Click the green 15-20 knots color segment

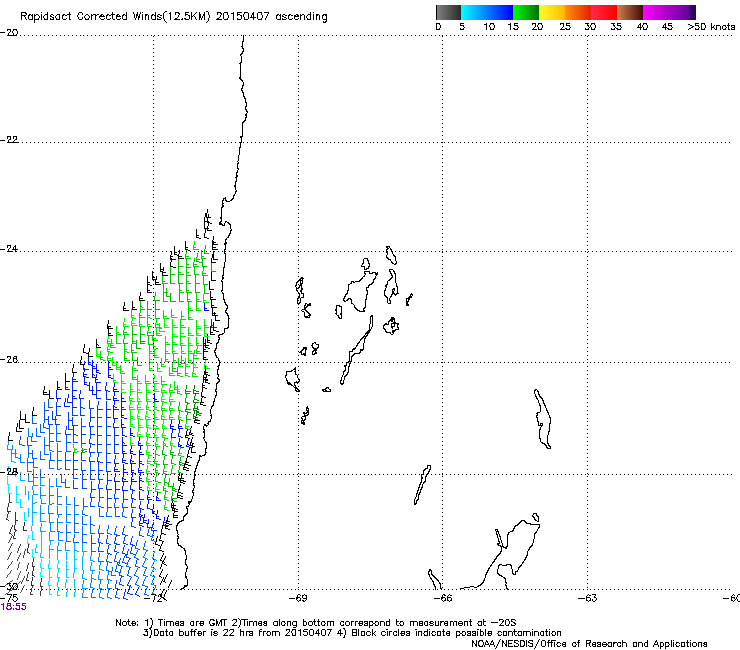526,12
